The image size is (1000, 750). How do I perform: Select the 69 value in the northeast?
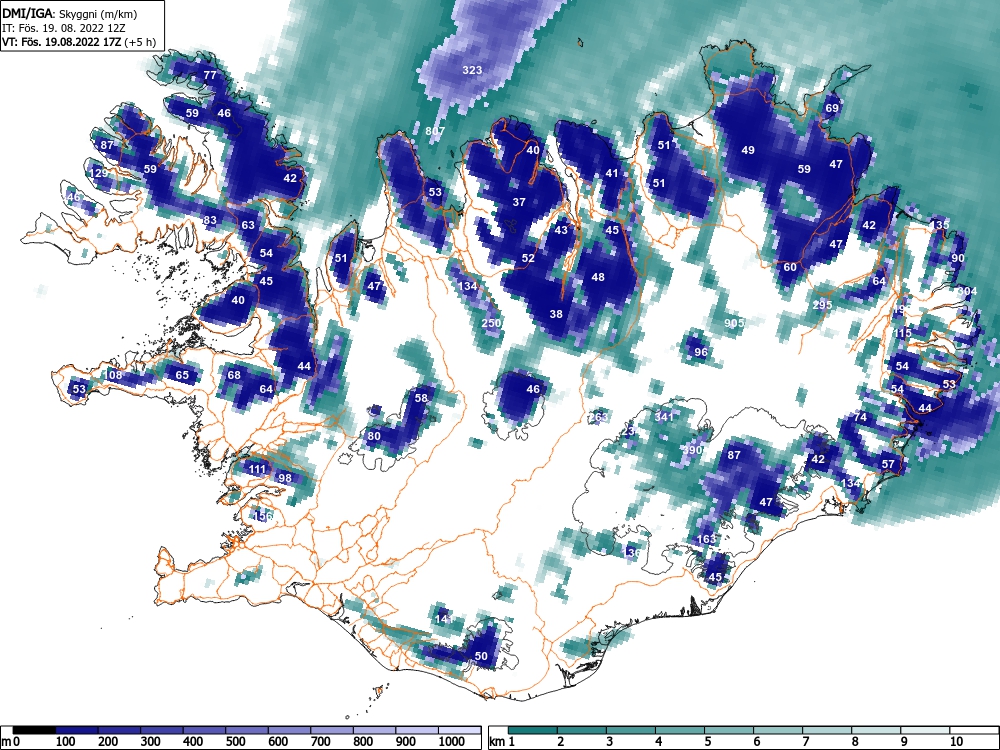[x=832, y=108]
